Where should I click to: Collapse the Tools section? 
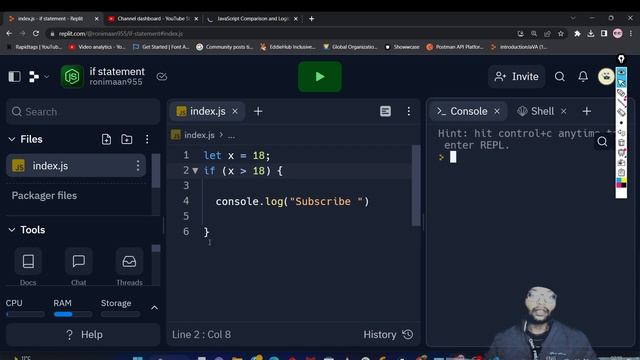(12, 230)
